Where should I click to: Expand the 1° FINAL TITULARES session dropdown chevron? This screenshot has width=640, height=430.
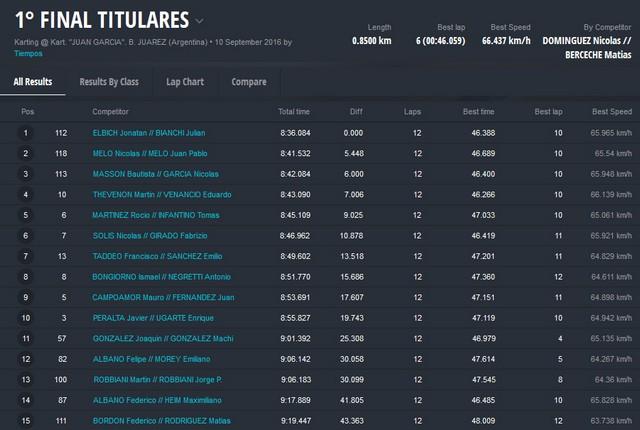click(x=199, y=21)
